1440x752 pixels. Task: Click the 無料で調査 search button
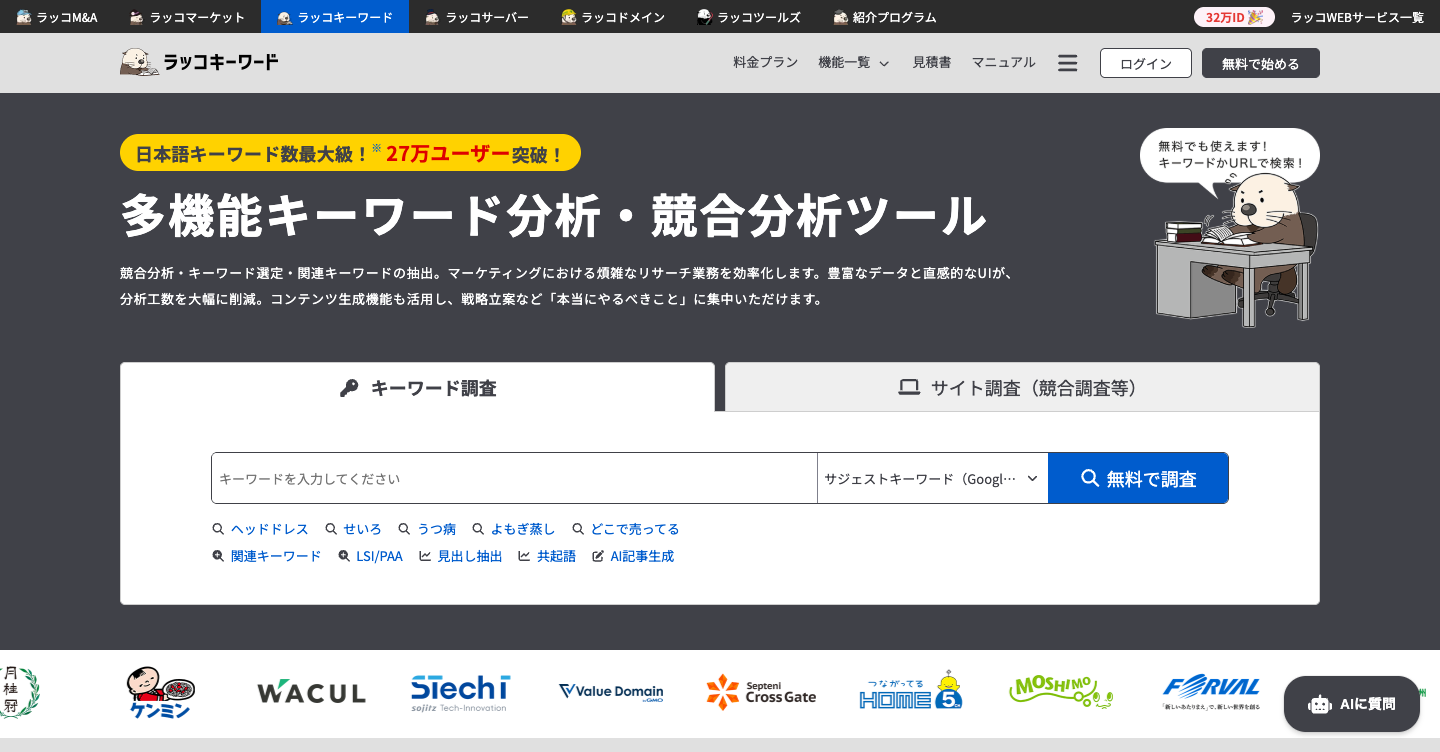(x=1137, y=478)
